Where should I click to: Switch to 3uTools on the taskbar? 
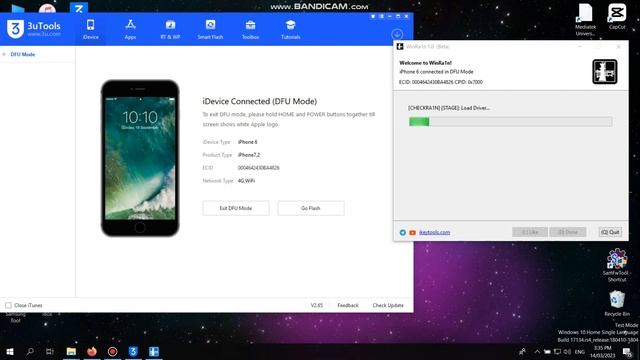tap(133, 351)
